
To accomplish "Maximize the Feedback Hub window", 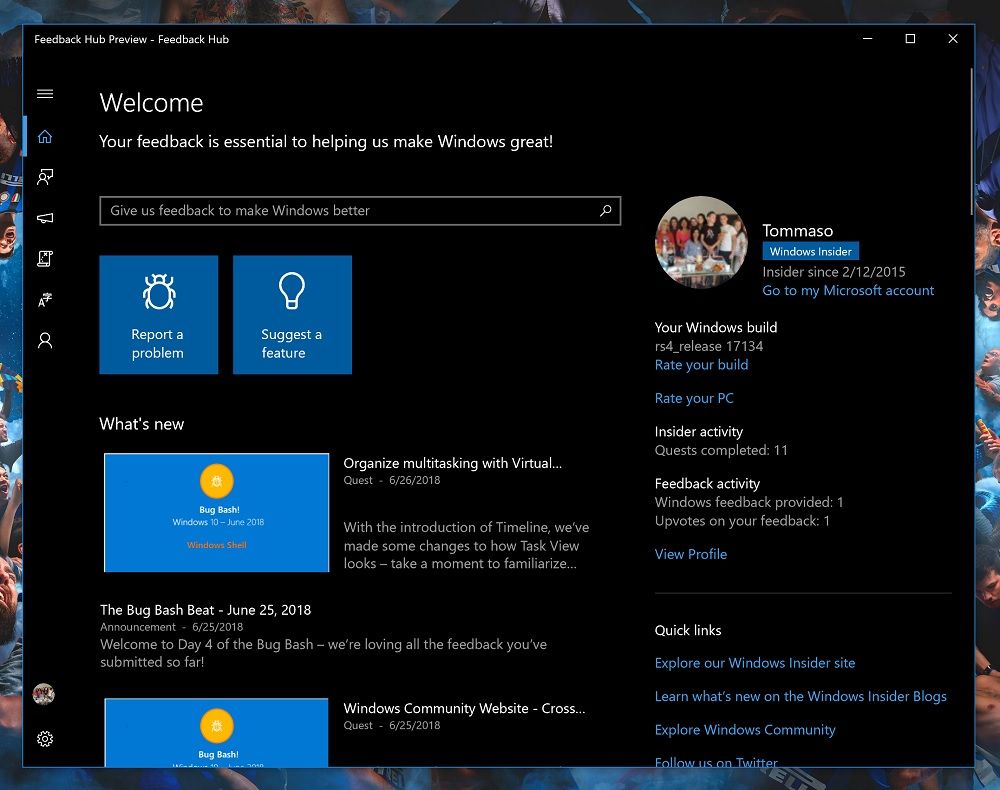I will click(x=910, y=39).
